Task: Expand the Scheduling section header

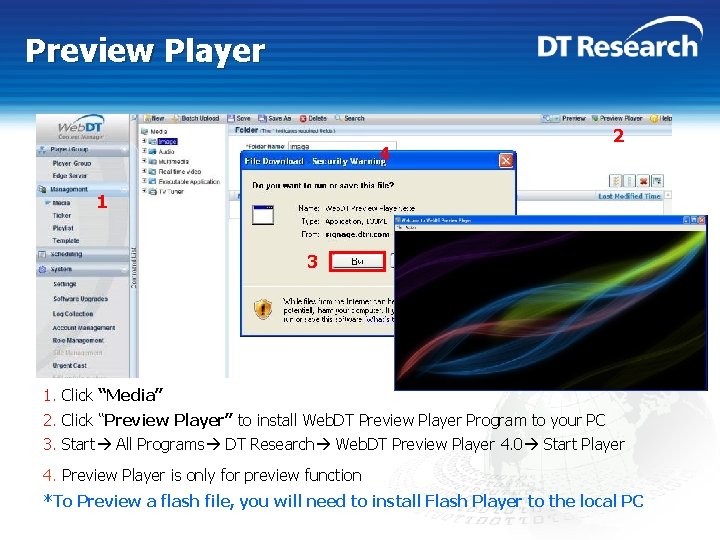Action: coord(83,254)
